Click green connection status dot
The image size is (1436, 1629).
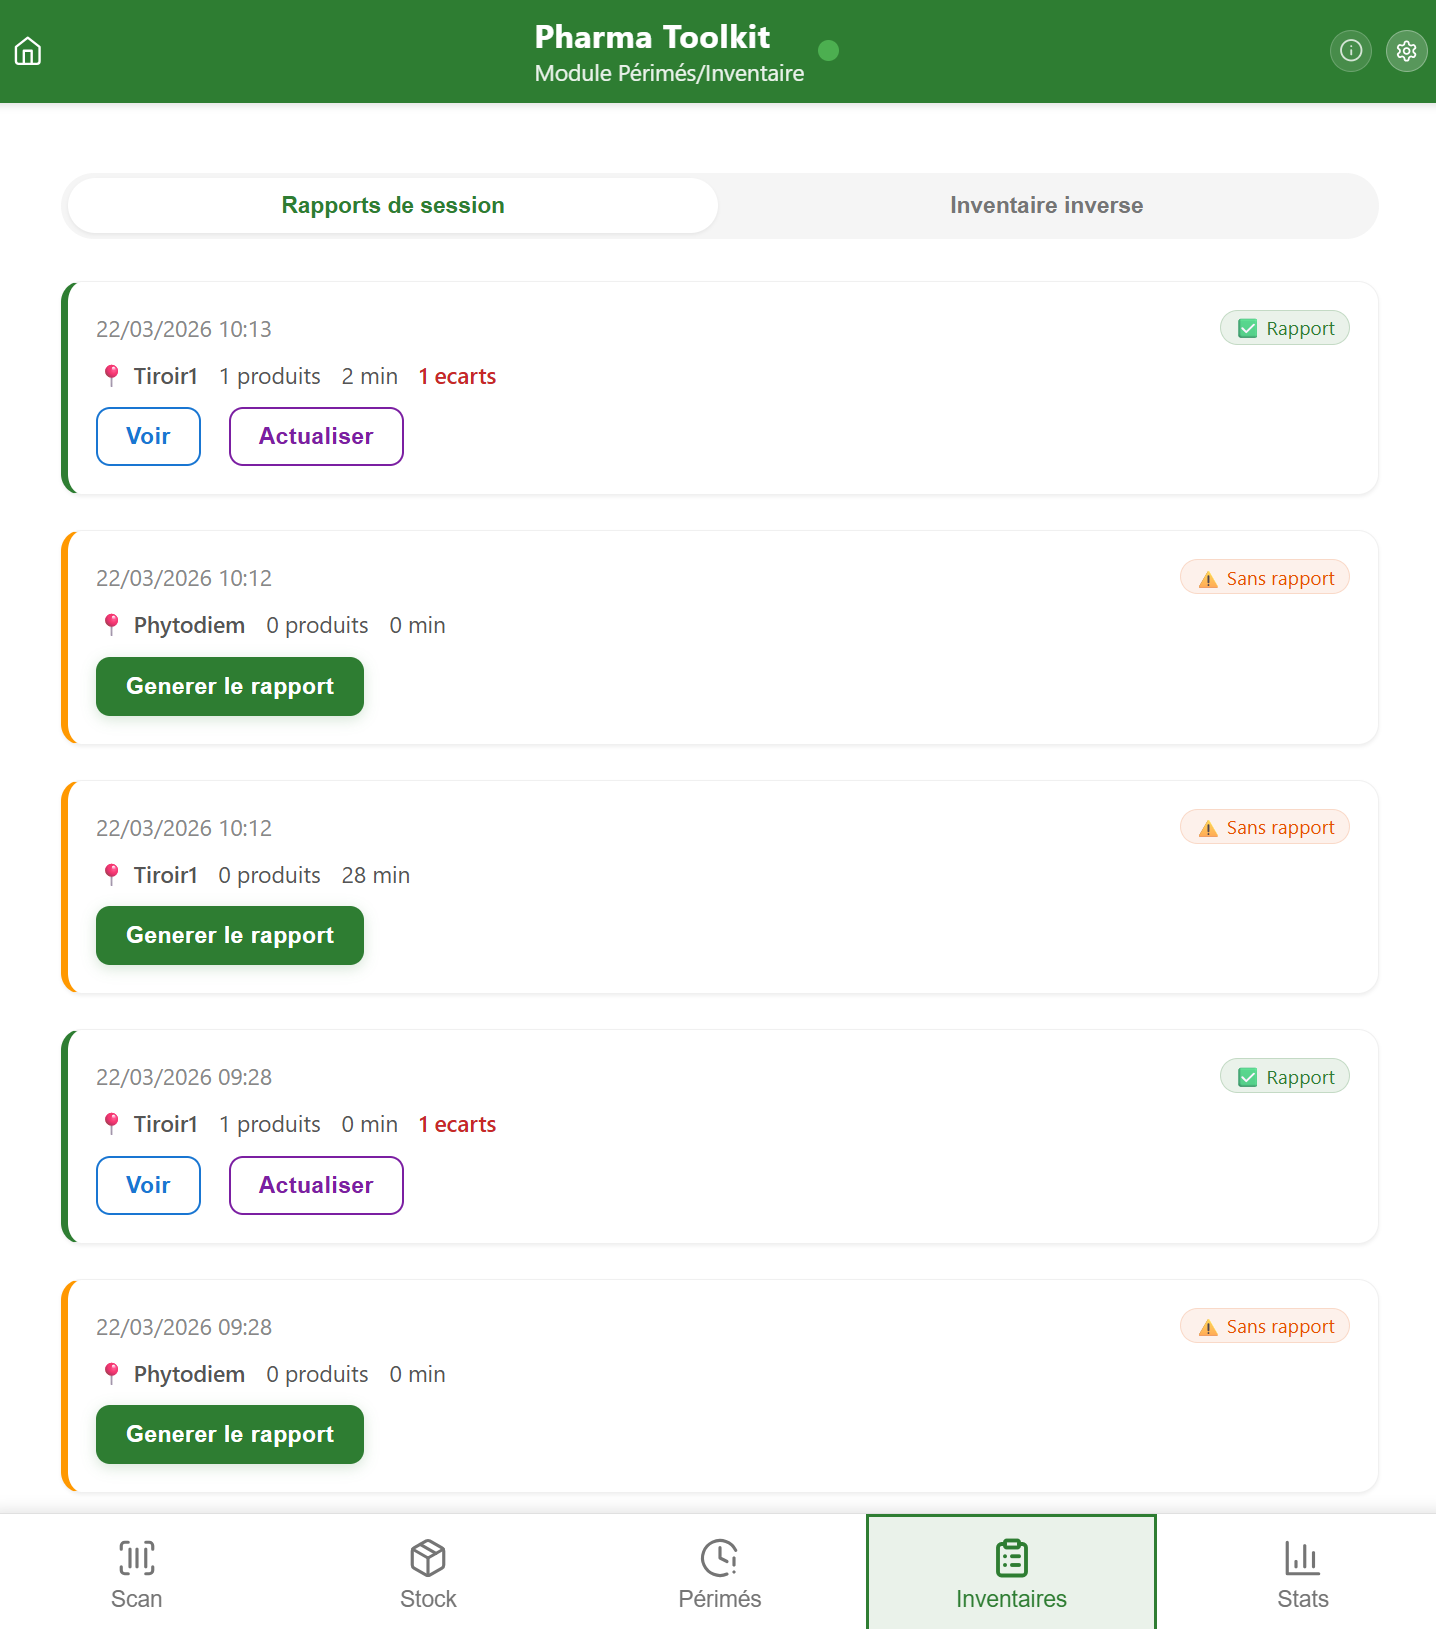point(828,51)
